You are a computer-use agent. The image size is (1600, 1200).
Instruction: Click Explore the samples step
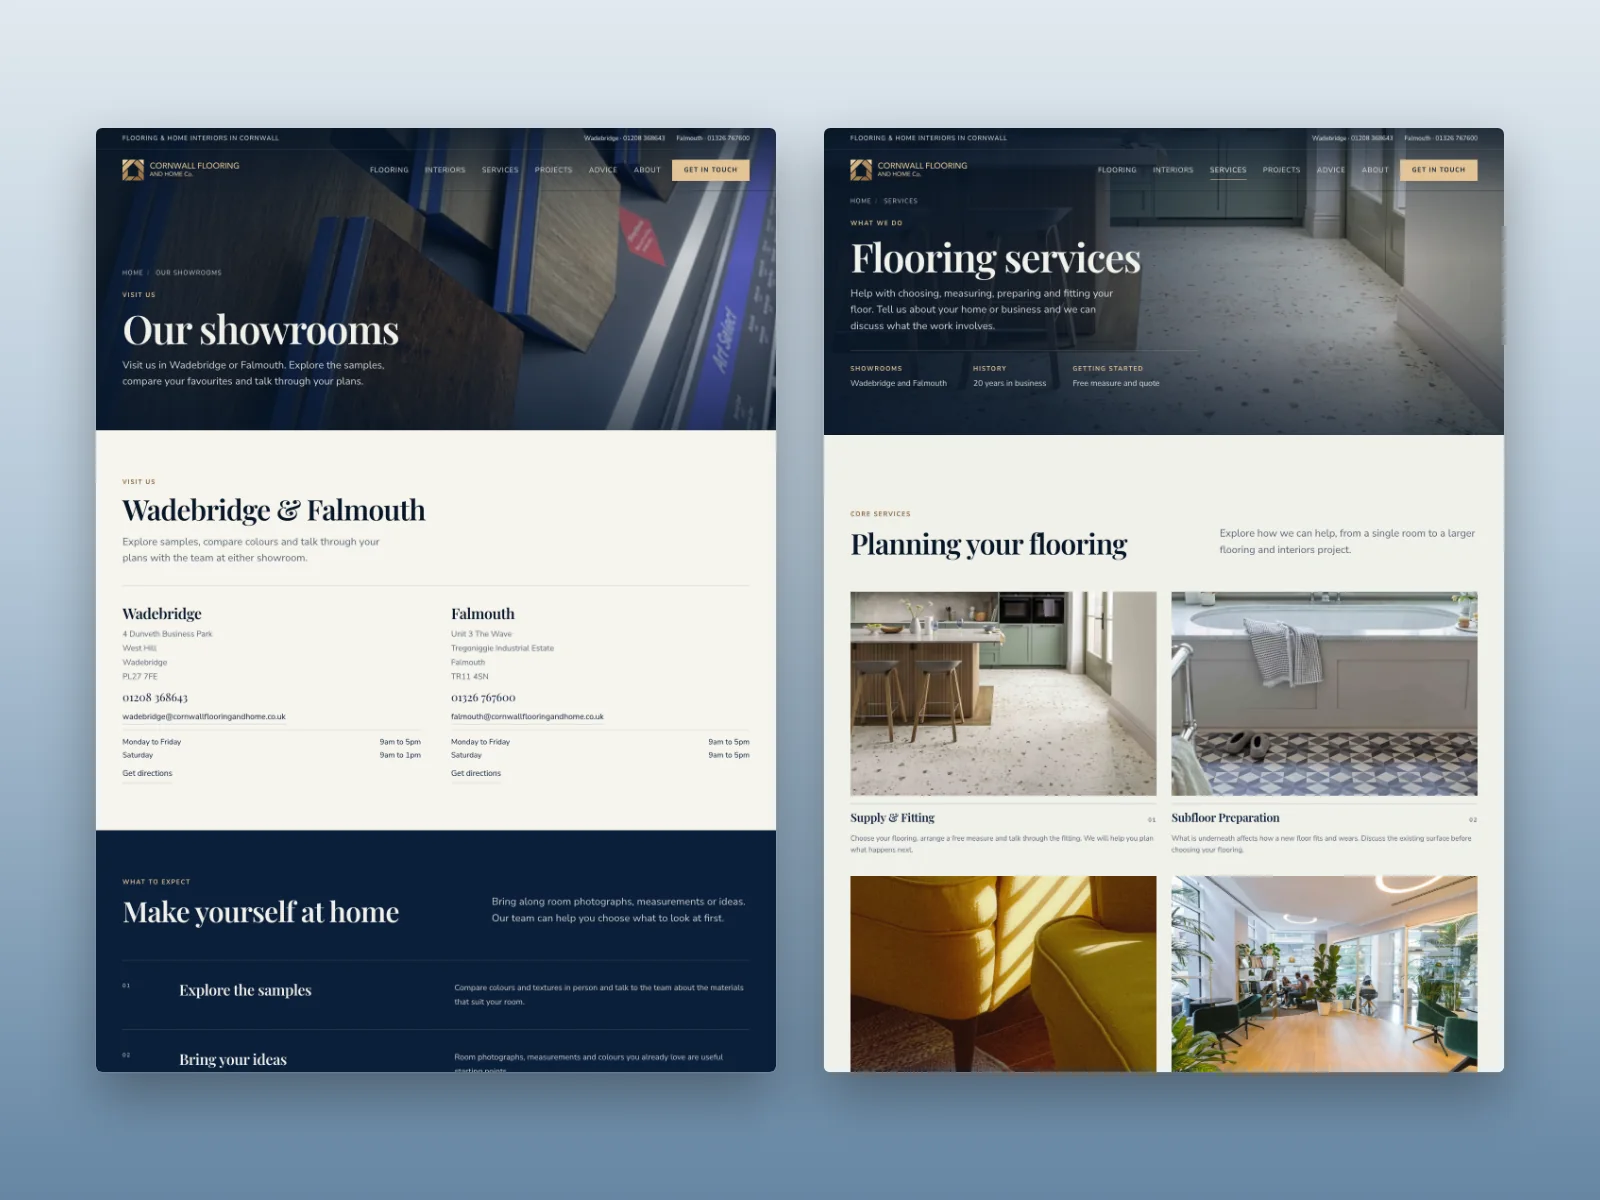pyautogui.click(x=245, y=990)
